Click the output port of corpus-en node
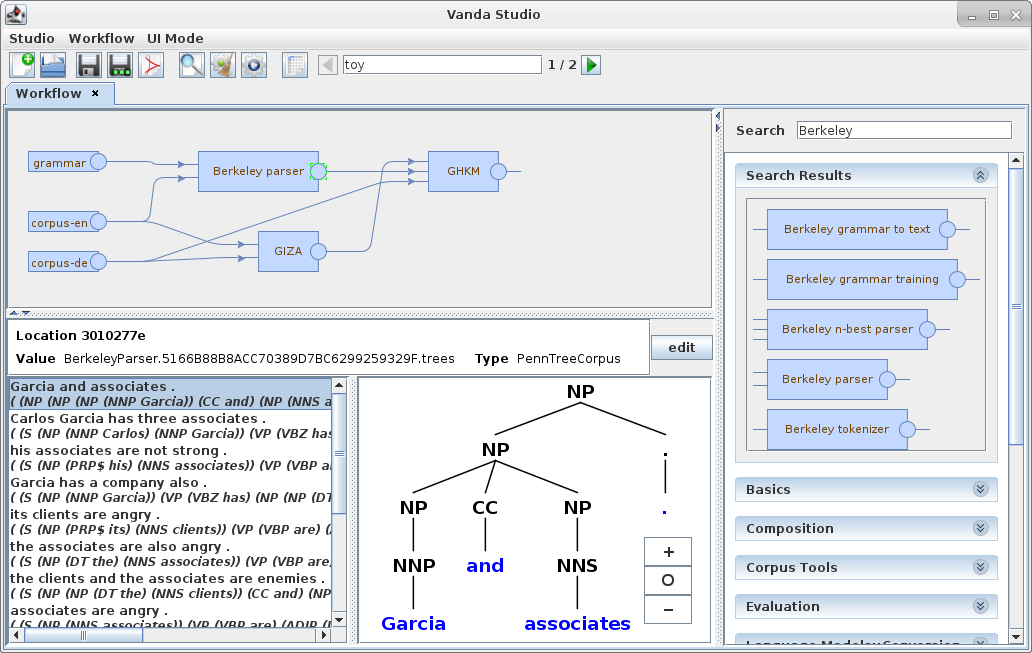Viewport: 1032px width, 653px height. [x=99, y=222]
